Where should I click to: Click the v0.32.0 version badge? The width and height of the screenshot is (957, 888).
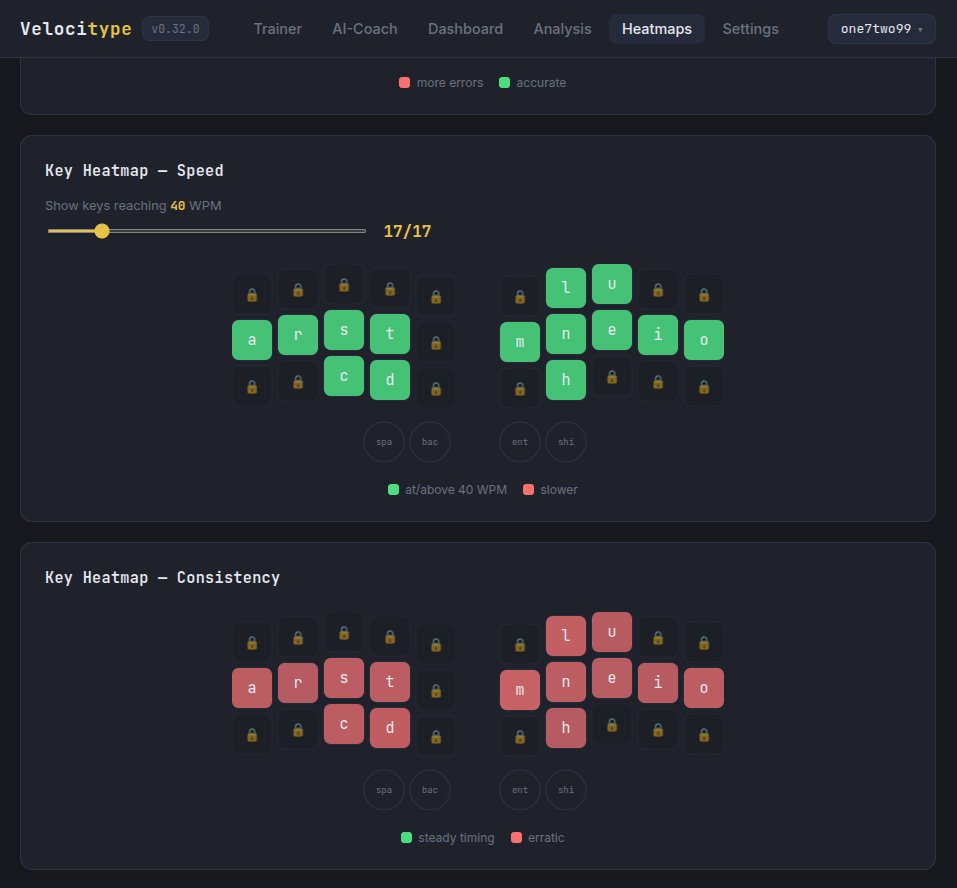(175, 29)
